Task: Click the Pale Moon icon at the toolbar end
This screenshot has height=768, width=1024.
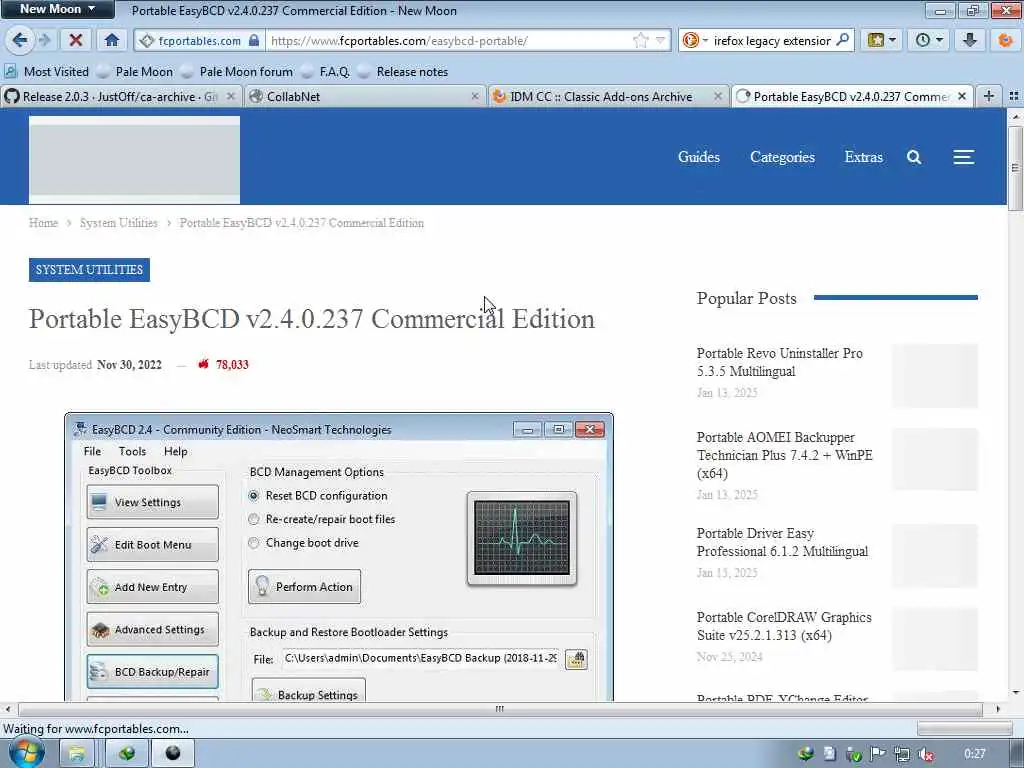Action: (x=1006, y=40)
